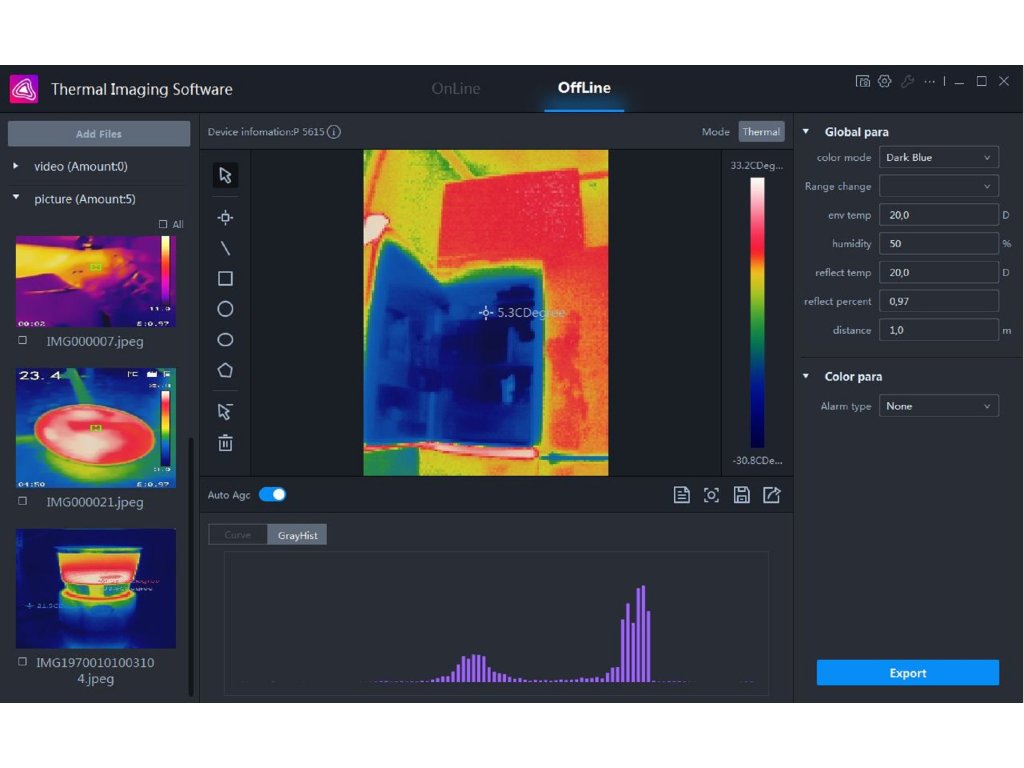Toggle the Auto Agc switch
This screenshot has width=1024, height=768.
pyautogui.click(x=272, y=494)
